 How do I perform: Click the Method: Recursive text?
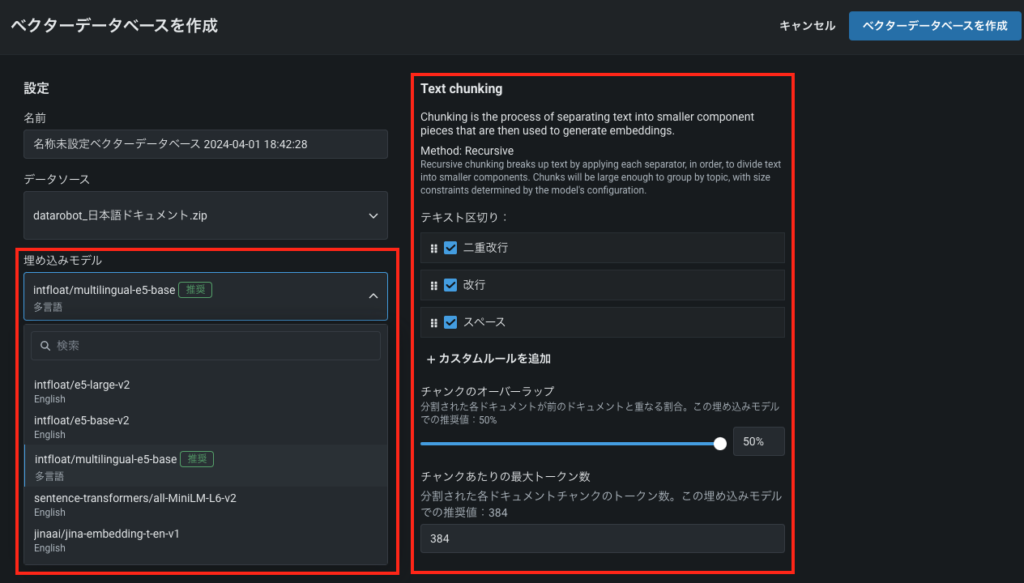pos(467,151)
